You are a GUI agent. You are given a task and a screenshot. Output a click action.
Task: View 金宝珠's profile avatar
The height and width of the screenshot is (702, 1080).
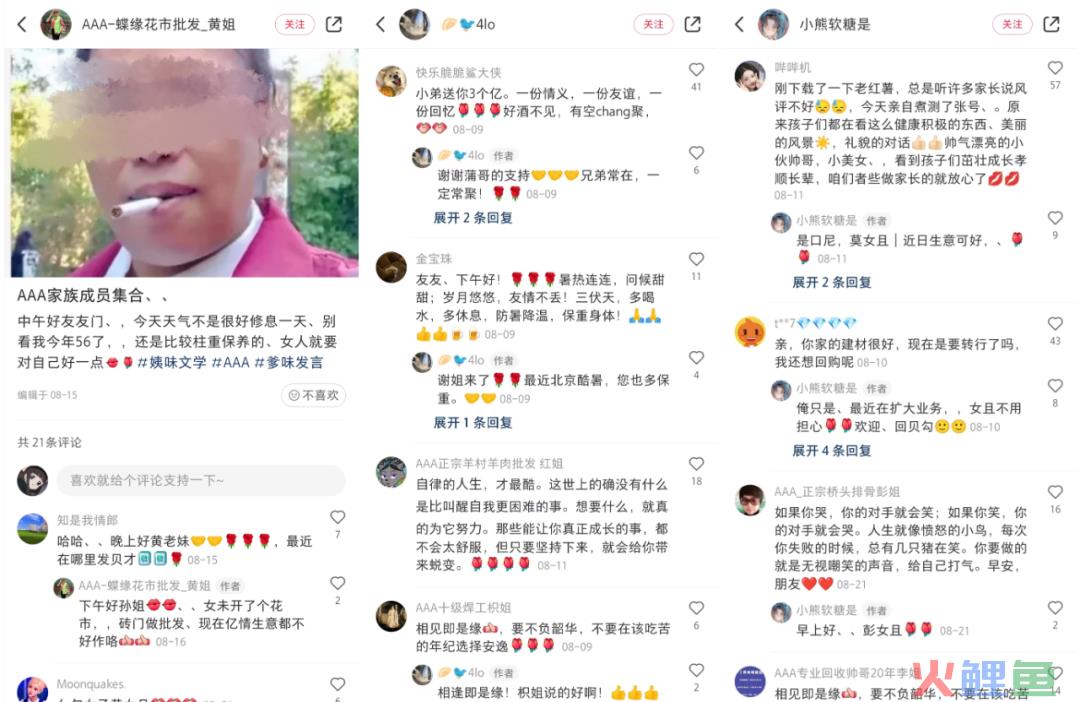[x=391, y=267]
